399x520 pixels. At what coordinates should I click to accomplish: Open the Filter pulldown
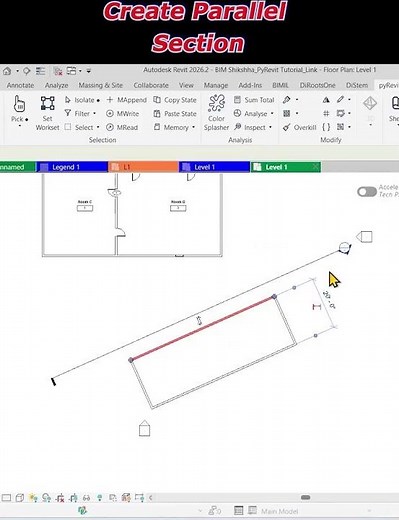point(80,114)
